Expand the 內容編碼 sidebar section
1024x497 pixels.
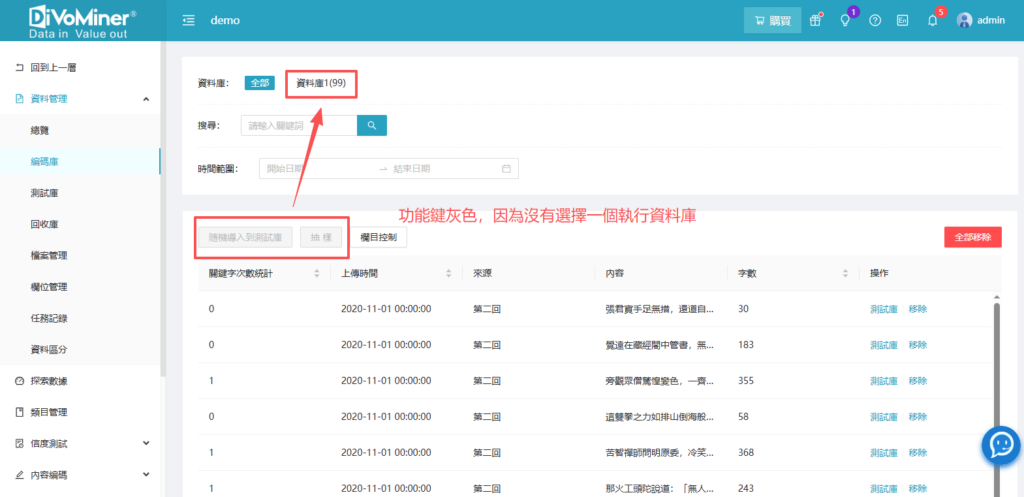pos(146,475)
